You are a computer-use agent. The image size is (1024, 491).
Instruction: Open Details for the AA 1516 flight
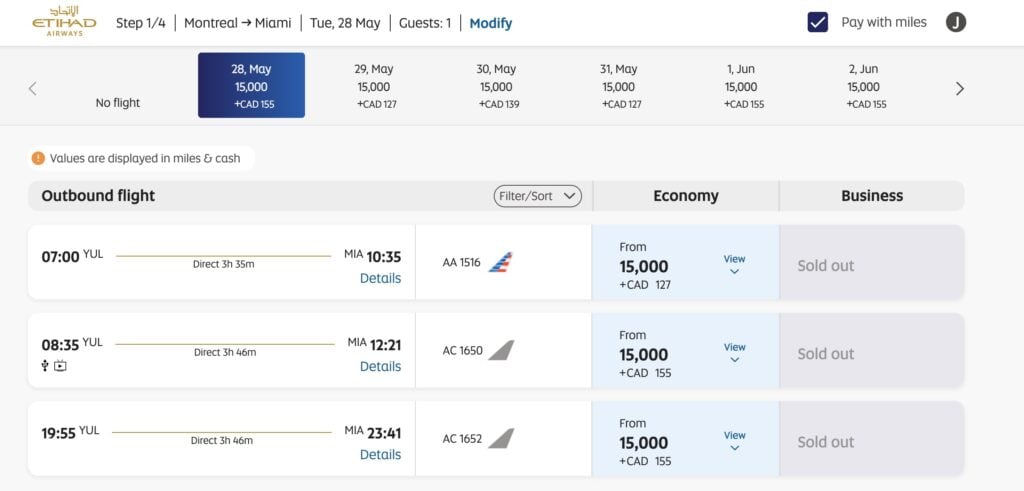click(x=380, y=278)
